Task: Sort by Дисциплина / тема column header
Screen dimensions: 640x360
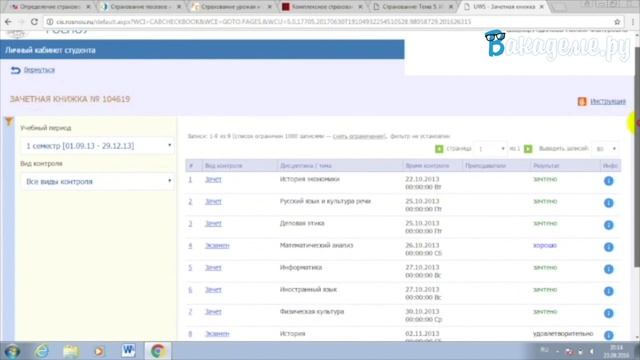Action: tap(306, 166)
